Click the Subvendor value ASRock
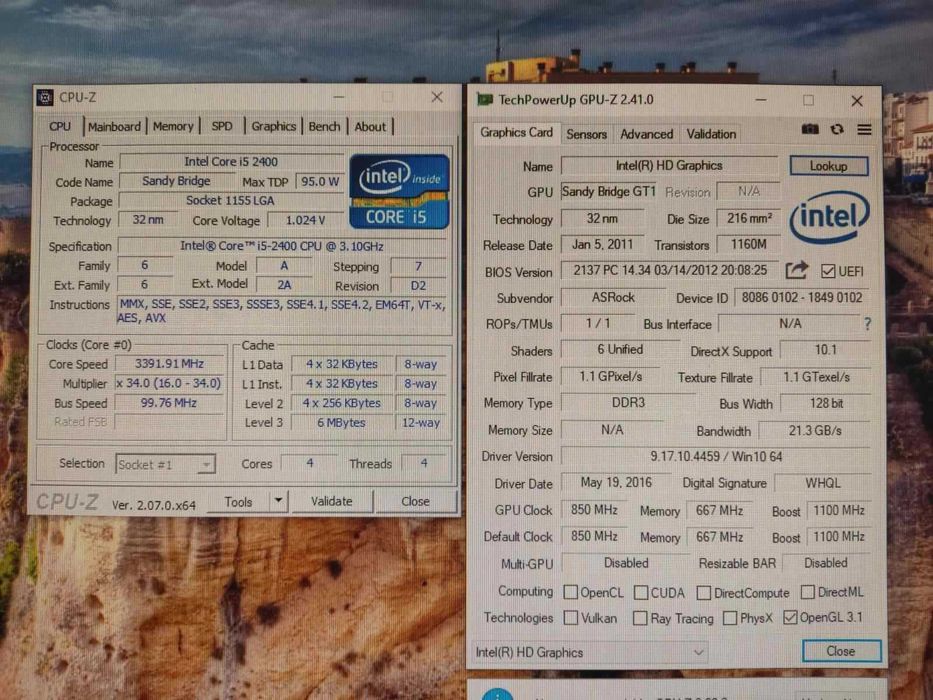The image size is (933, 700). click(613, 298)
